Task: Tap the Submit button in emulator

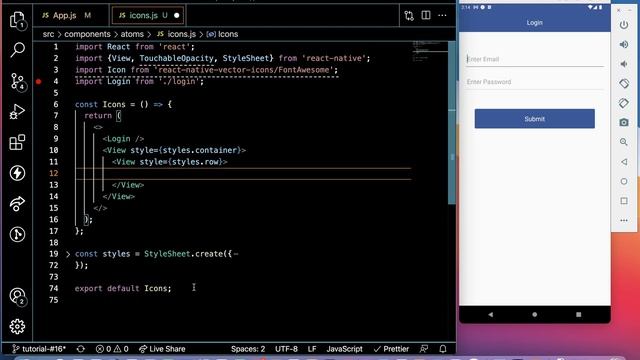Action: coord(534,119)
